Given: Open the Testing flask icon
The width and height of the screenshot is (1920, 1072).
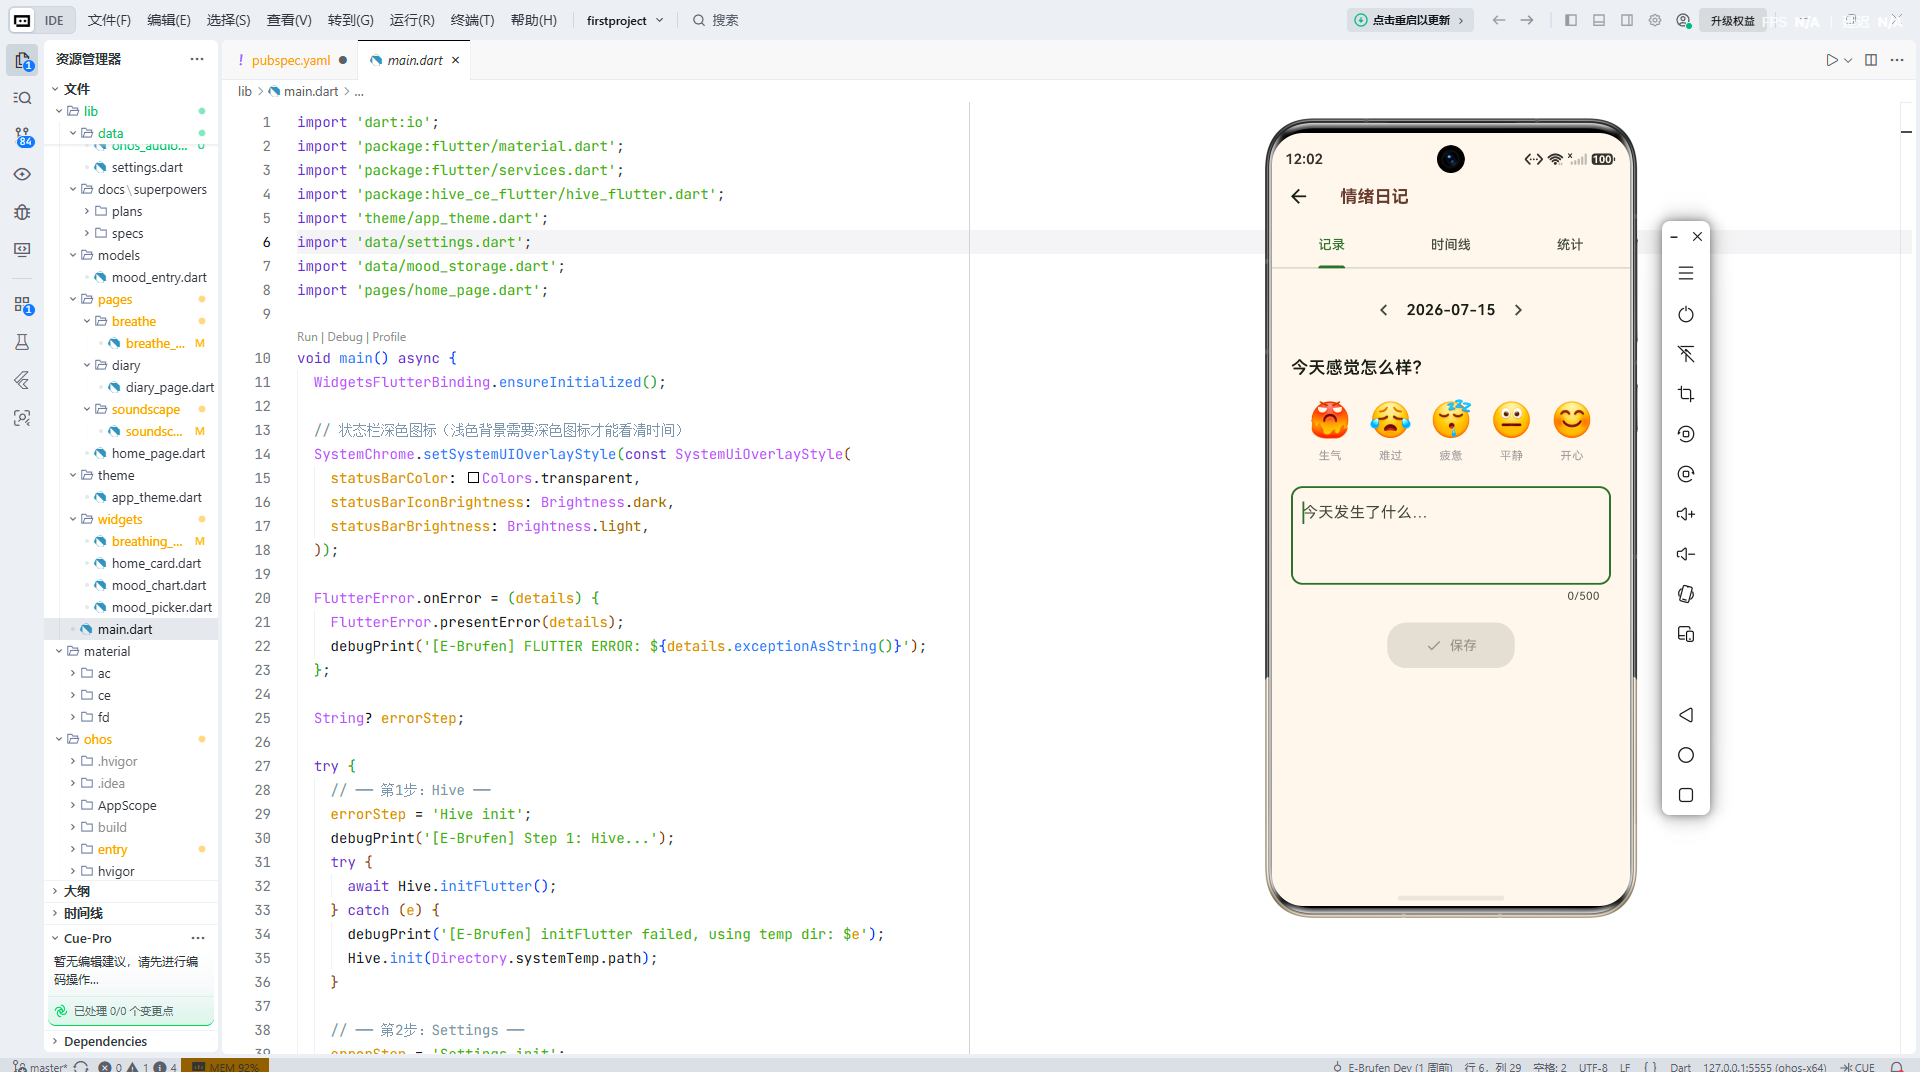Looking at the screenshot, I should coord(22,342).
